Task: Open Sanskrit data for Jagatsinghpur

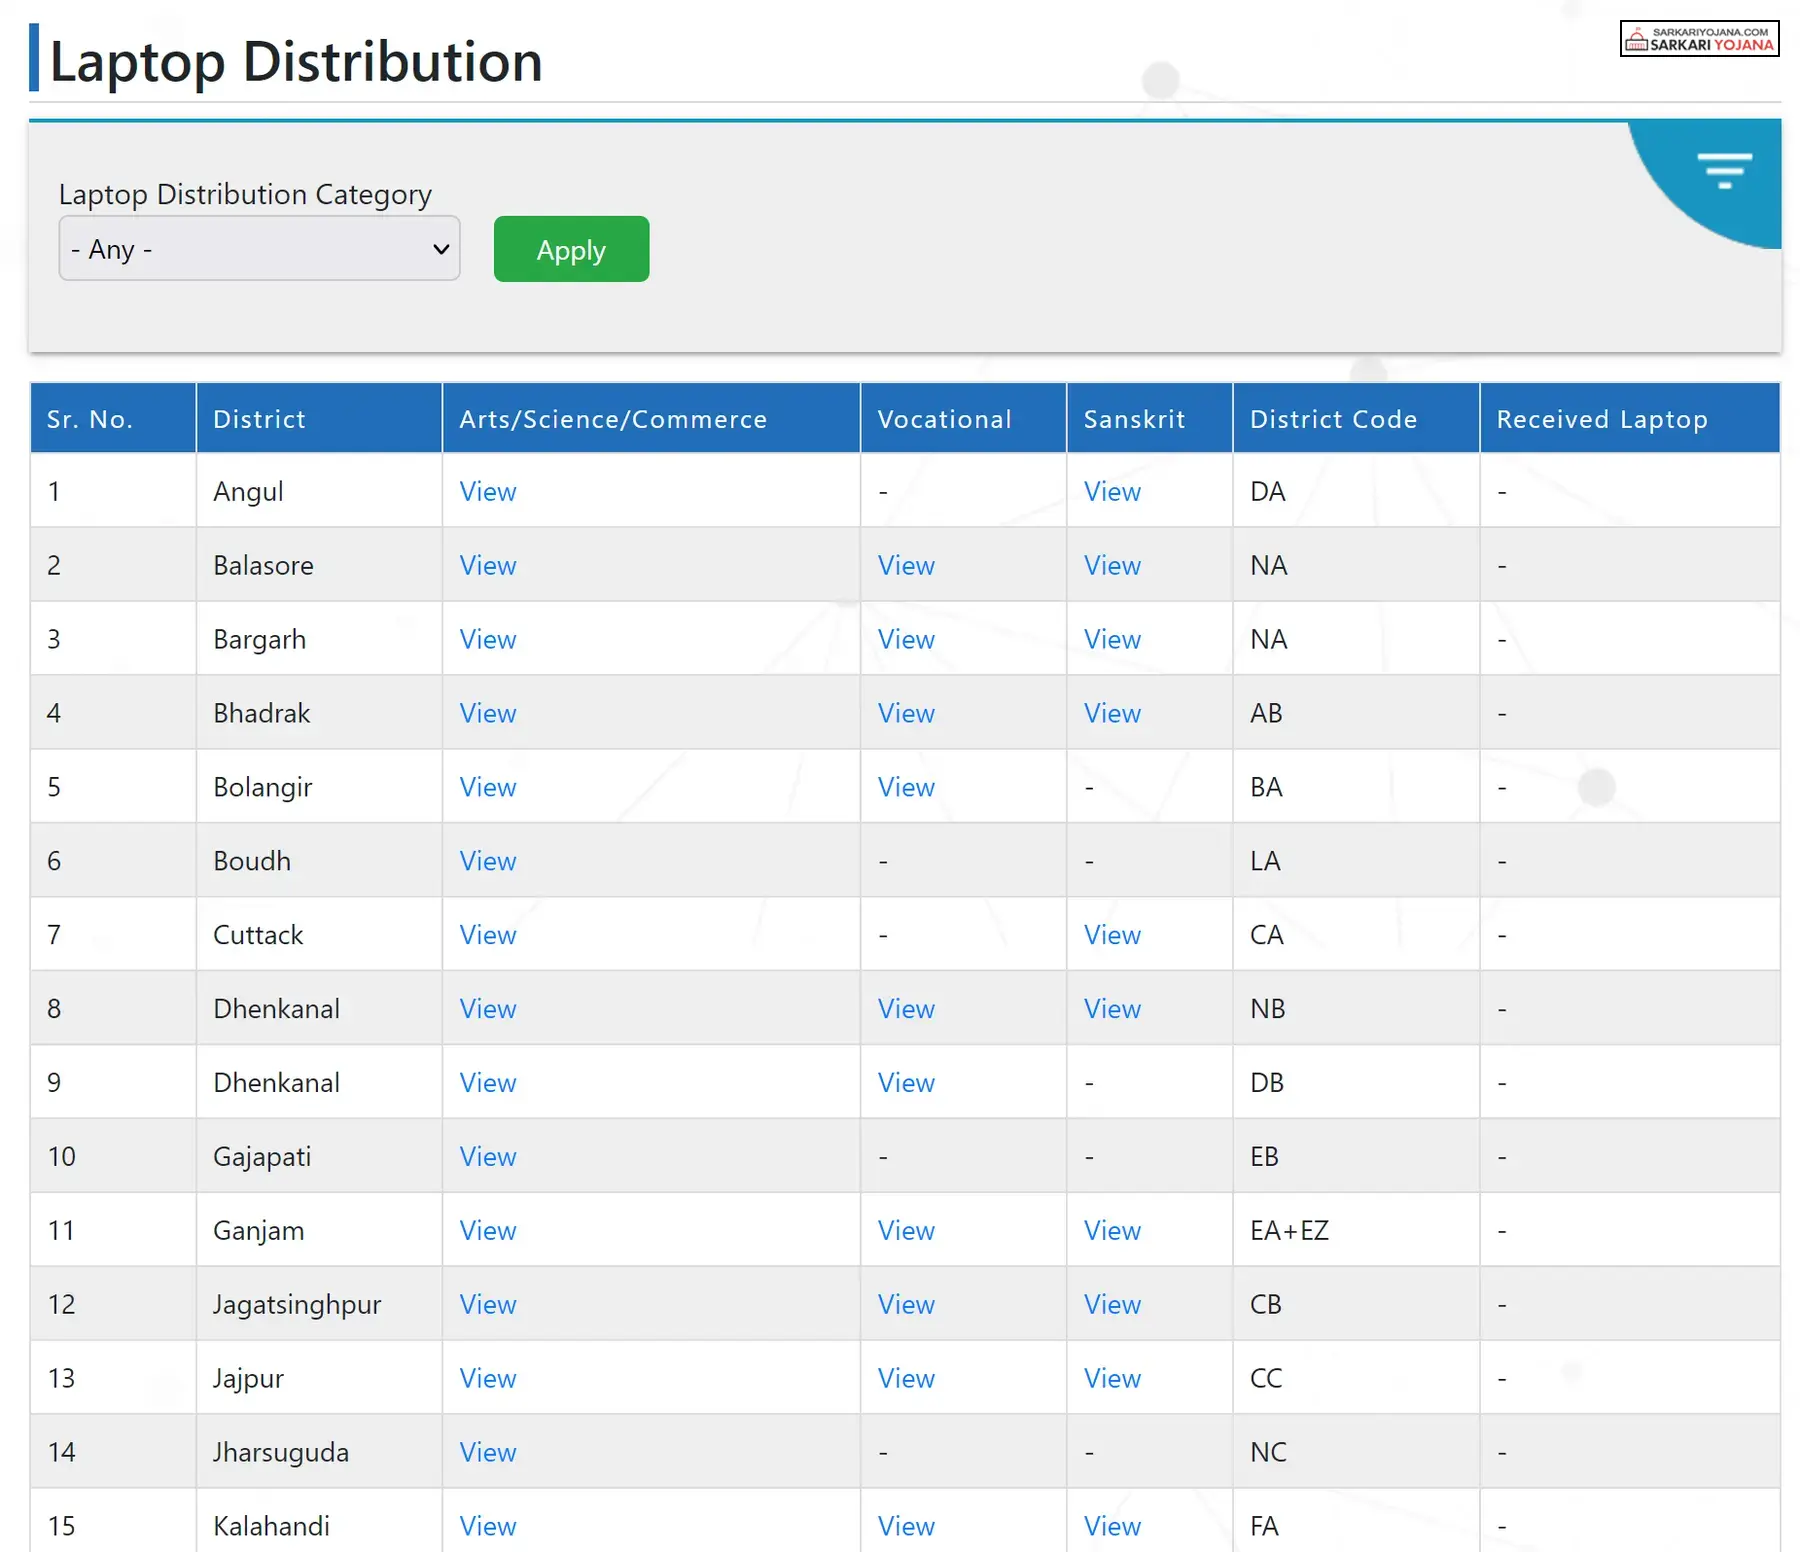Action: pyautogui.click(x=1111, y=1304)
